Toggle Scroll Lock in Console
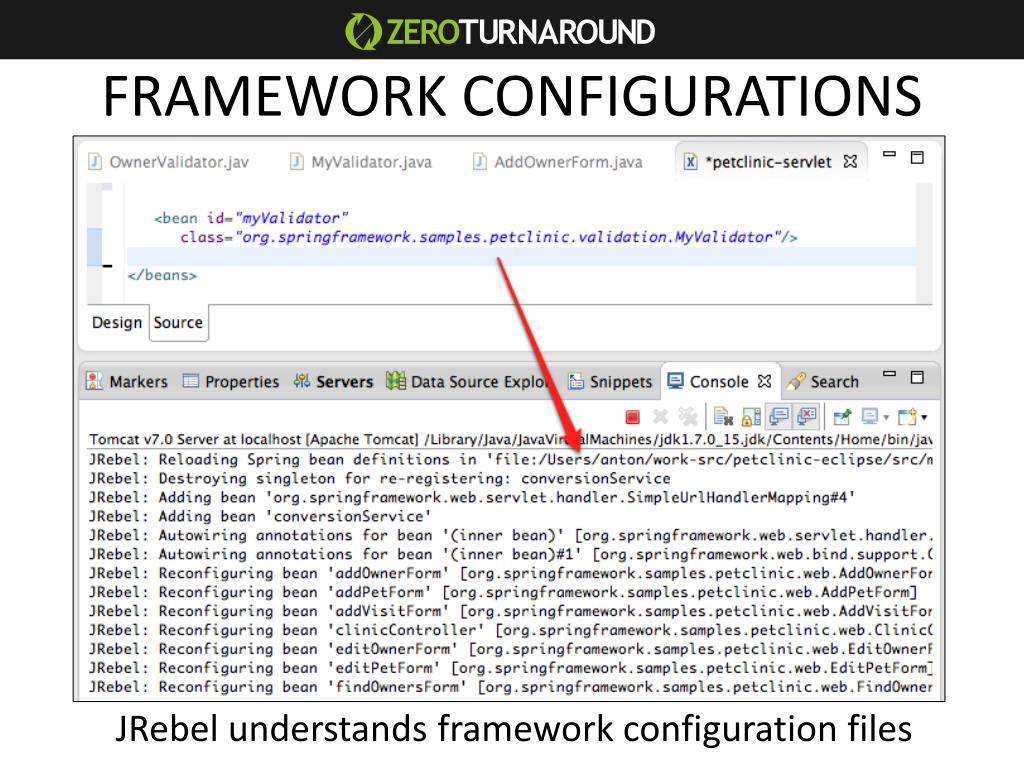 [751, 416]
